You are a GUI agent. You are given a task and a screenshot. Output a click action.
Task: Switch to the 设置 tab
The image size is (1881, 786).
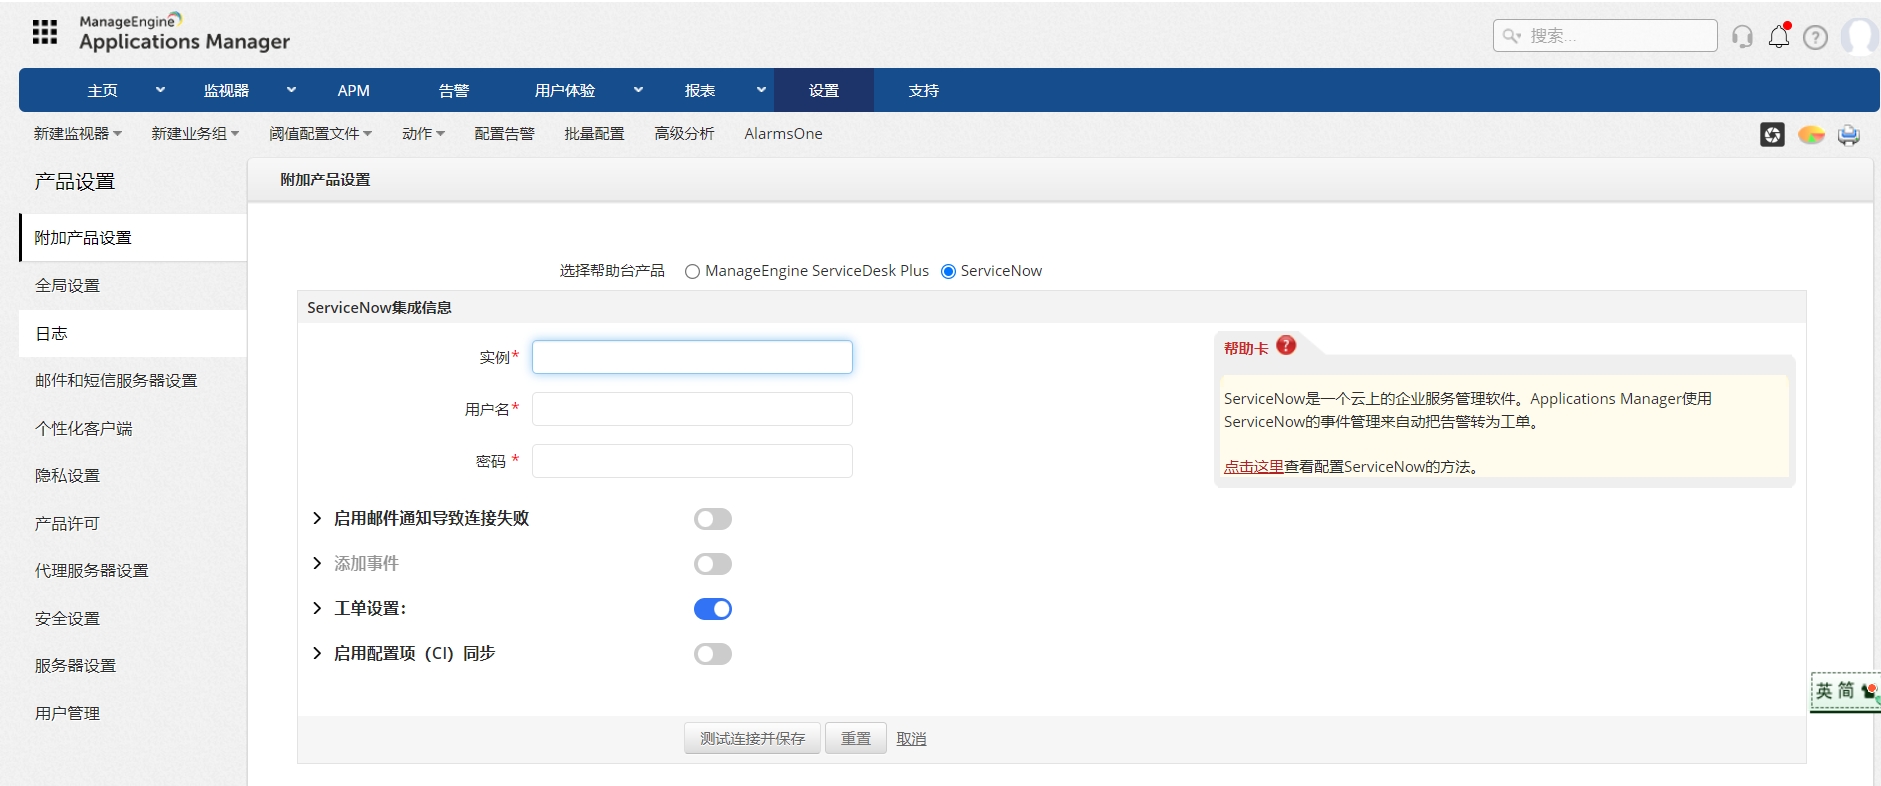[824, 90]
